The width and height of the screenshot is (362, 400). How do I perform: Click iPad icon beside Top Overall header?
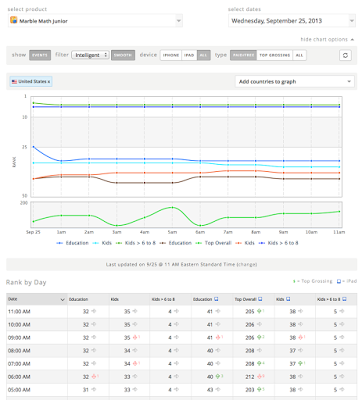(260, 299)
